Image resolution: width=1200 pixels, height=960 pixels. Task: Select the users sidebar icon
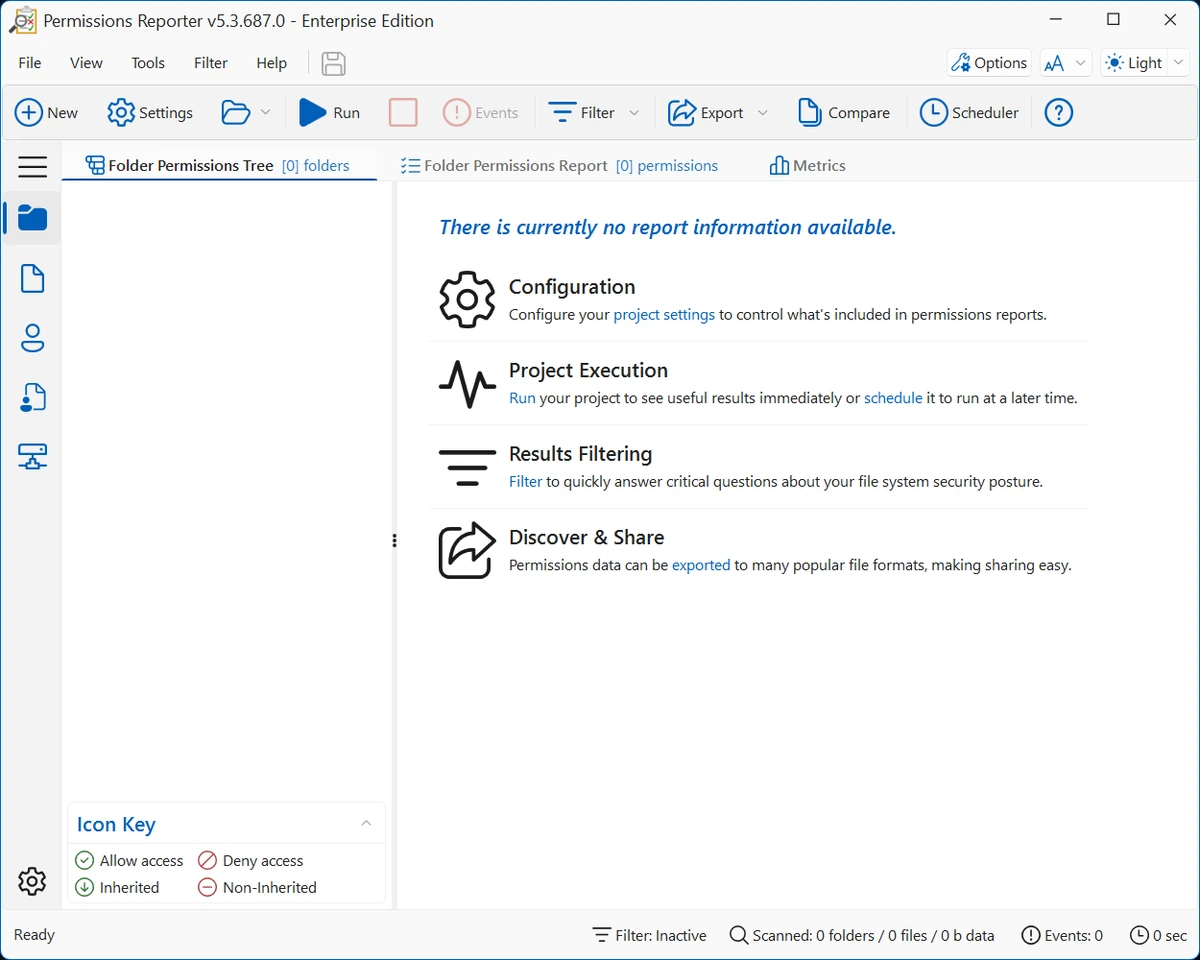(x=32, y=338)
